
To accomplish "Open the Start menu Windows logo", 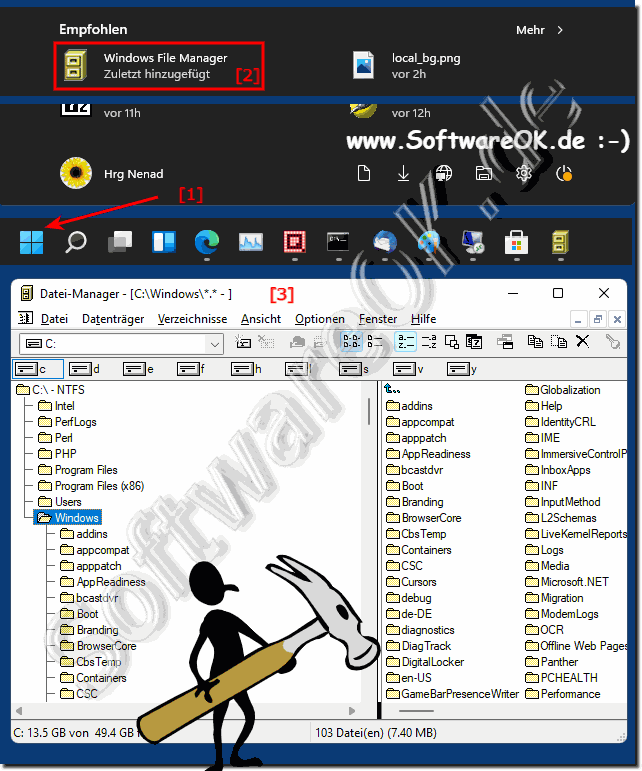I will point(31,242).
